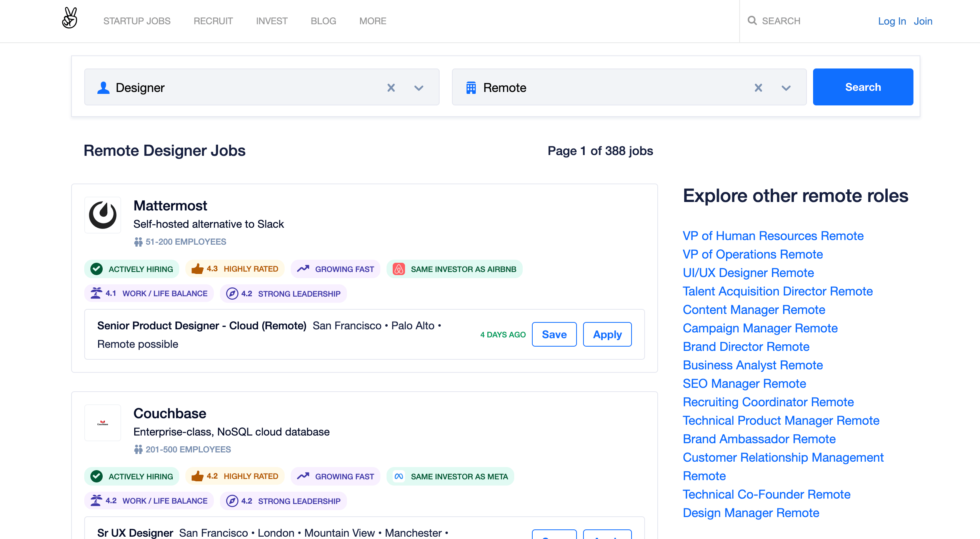Open Talent Acquisition Director Remote link
Image resolution: width=980 pixels, height=539 pixels.
[x=778, y=291]
